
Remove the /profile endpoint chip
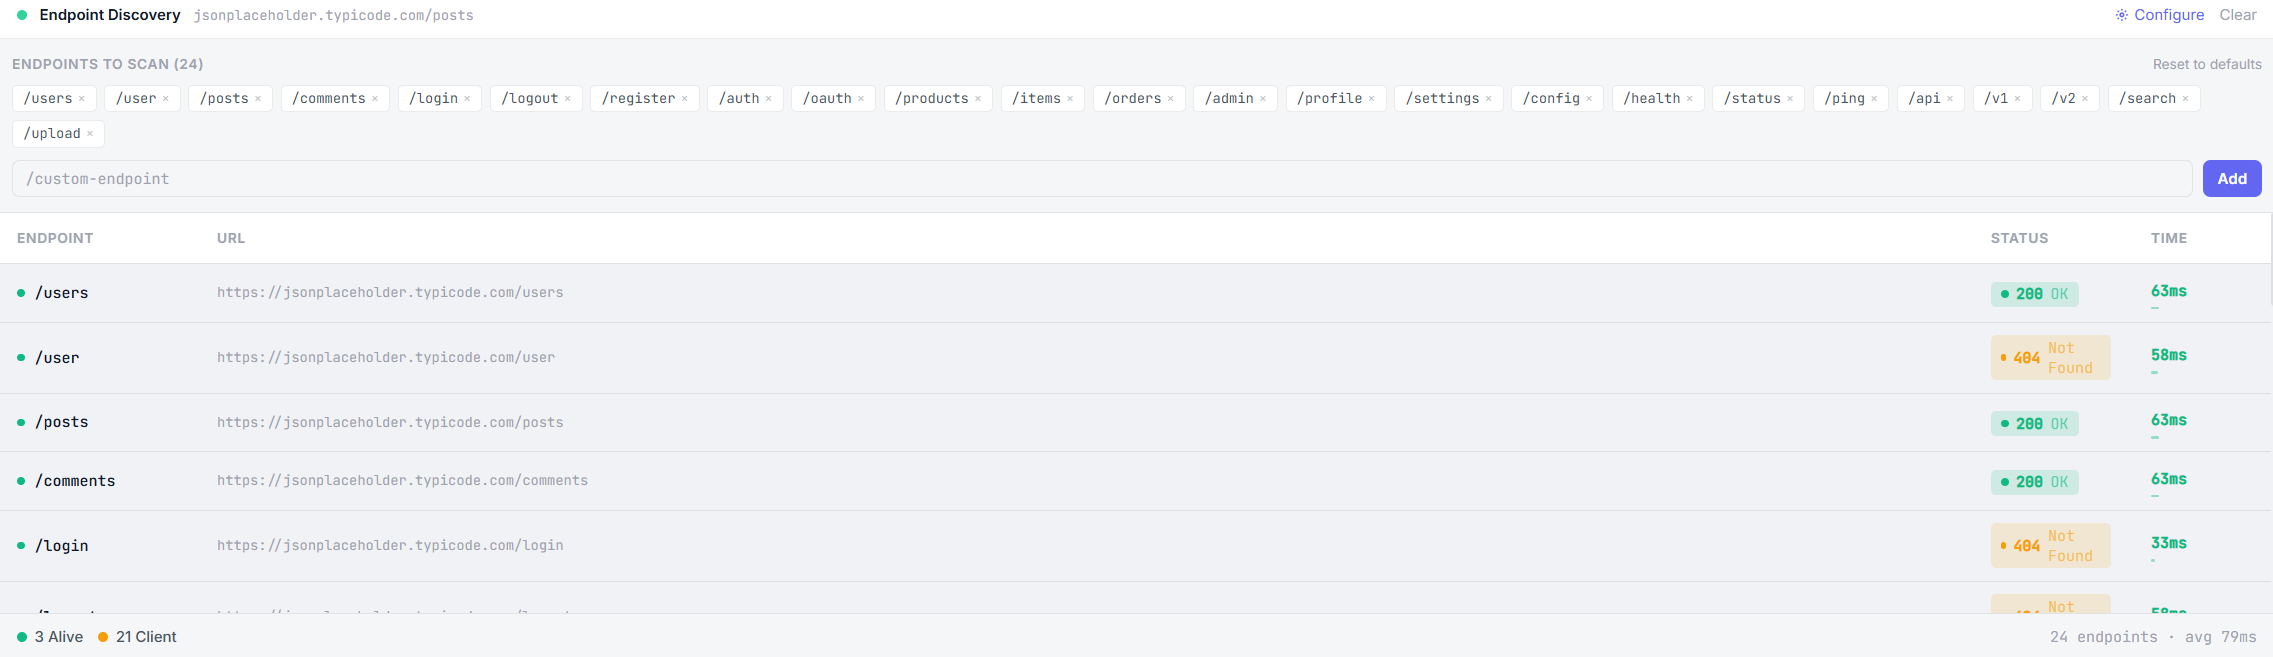click(1372, 99)
